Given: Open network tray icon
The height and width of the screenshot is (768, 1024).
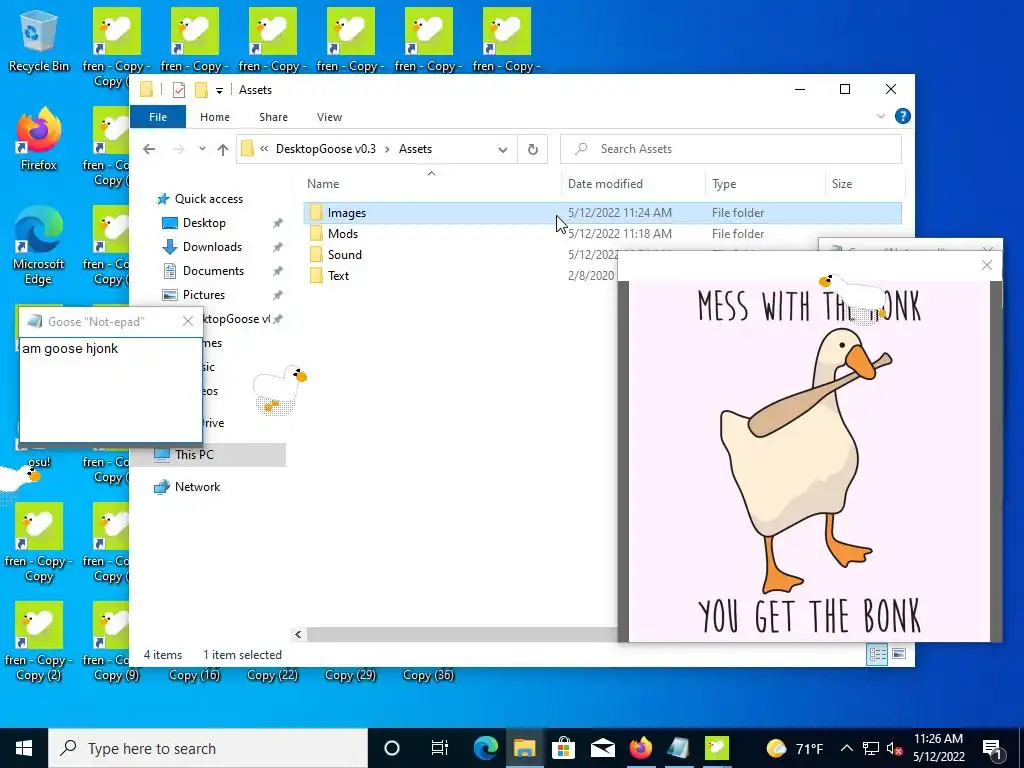Looking at the screenshot, I should (x=871, y=748).
